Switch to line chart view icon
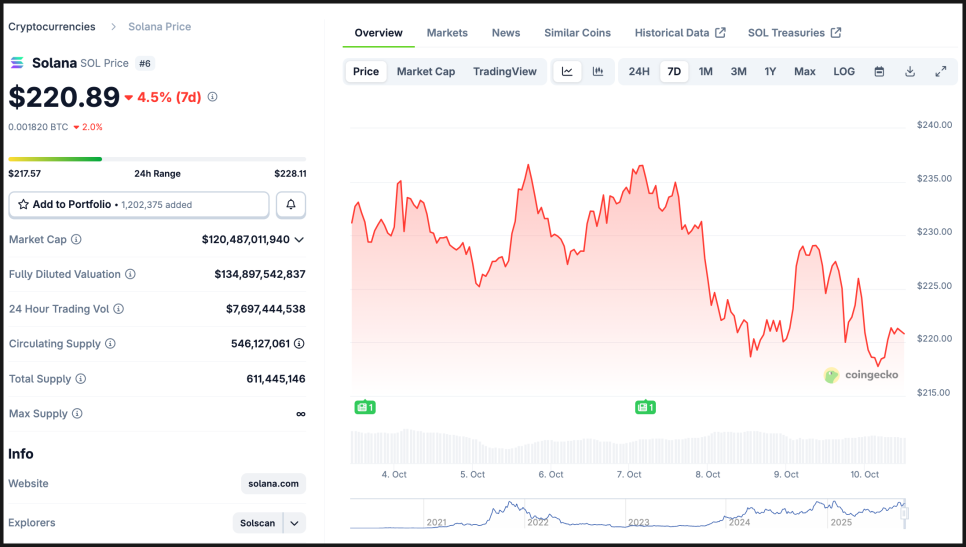This screenshot has height=547, width=966. pos(567,72)
